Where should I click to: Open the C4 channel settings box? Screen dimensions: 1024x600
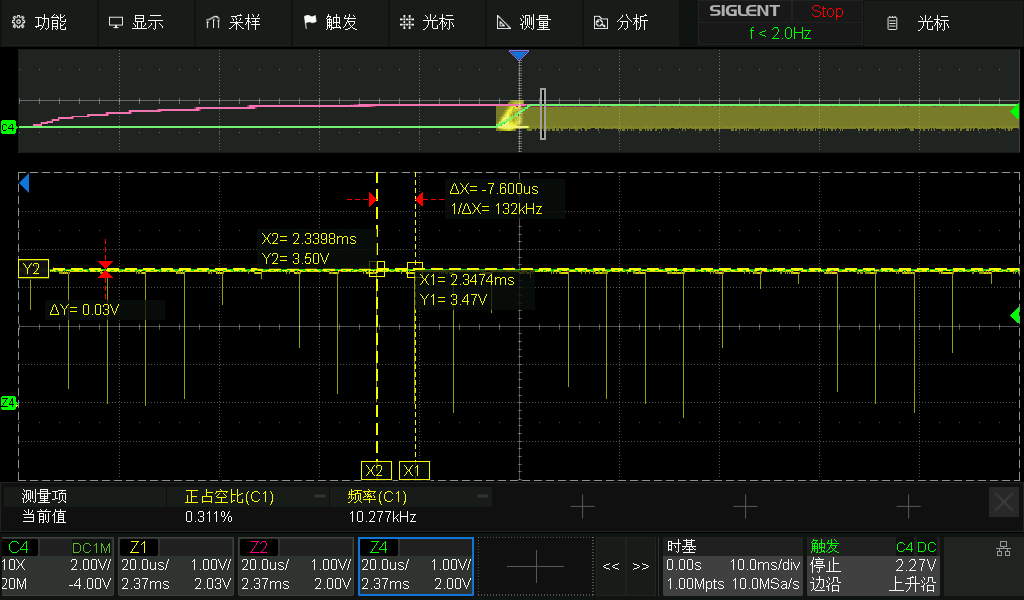[57, 566]
